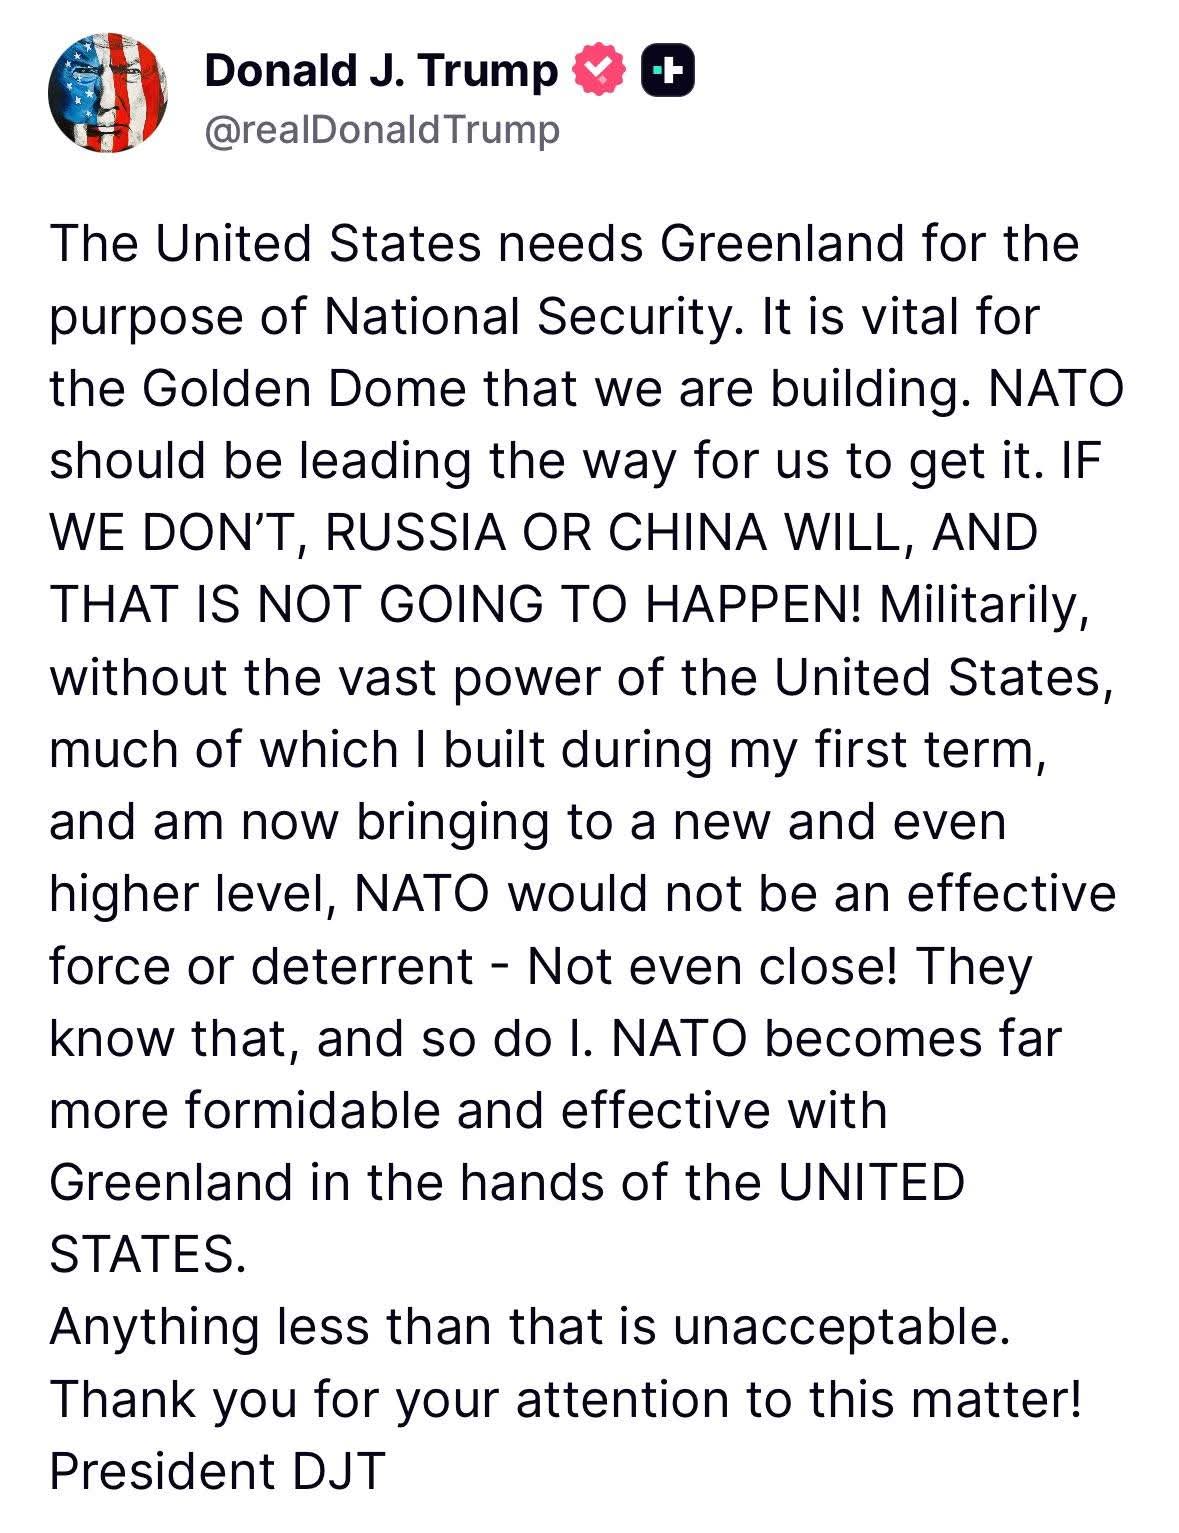Open the @realDonaldTrump handle
The height and width of the screenshot is (1533, 1179).
(383, 127)
